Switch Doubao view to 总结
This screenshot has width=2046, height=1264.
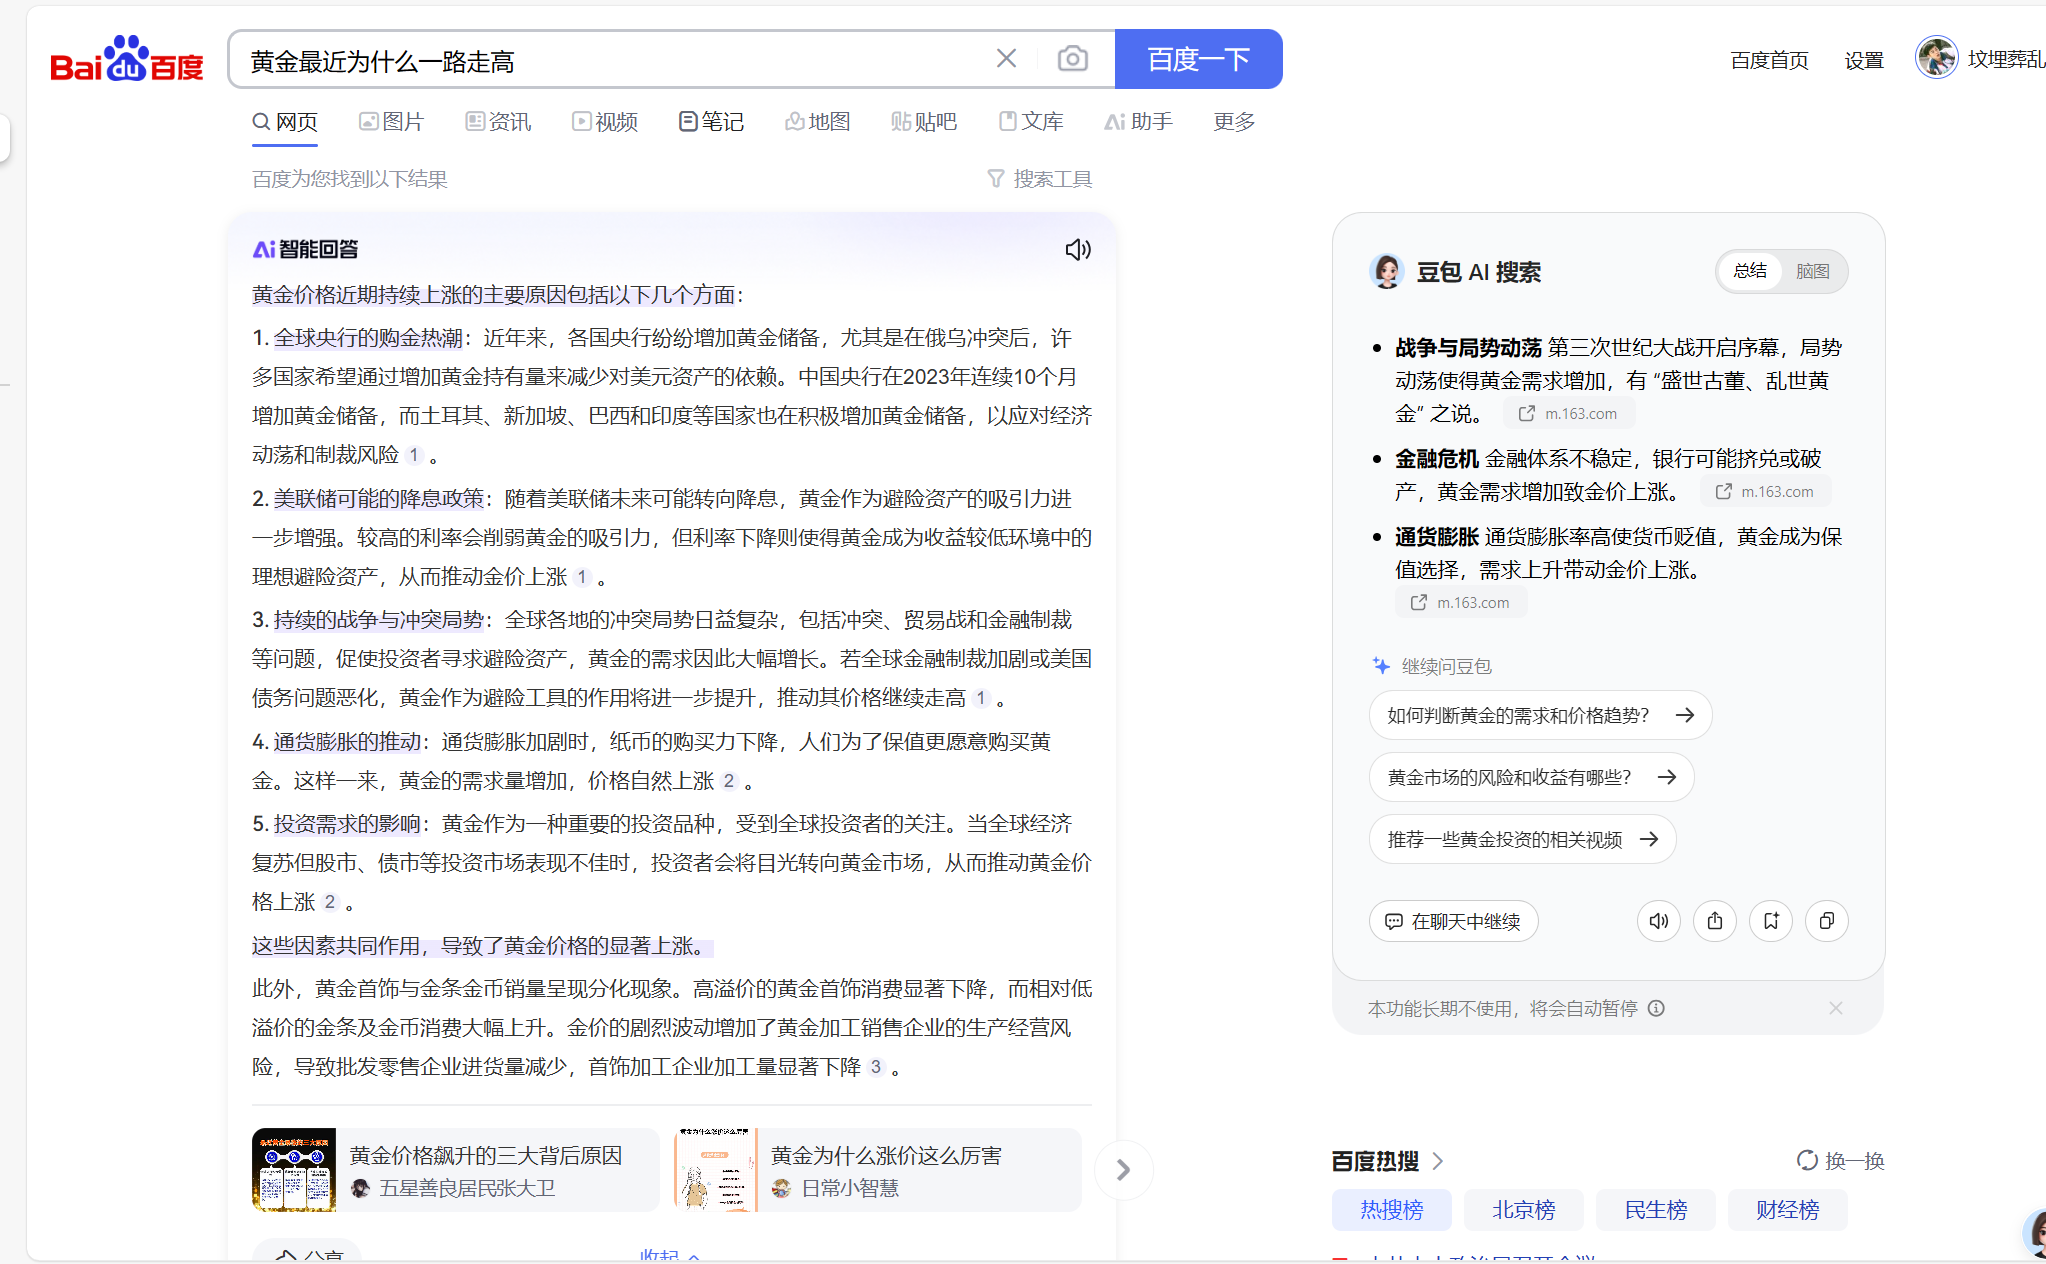coord(1750,271)
